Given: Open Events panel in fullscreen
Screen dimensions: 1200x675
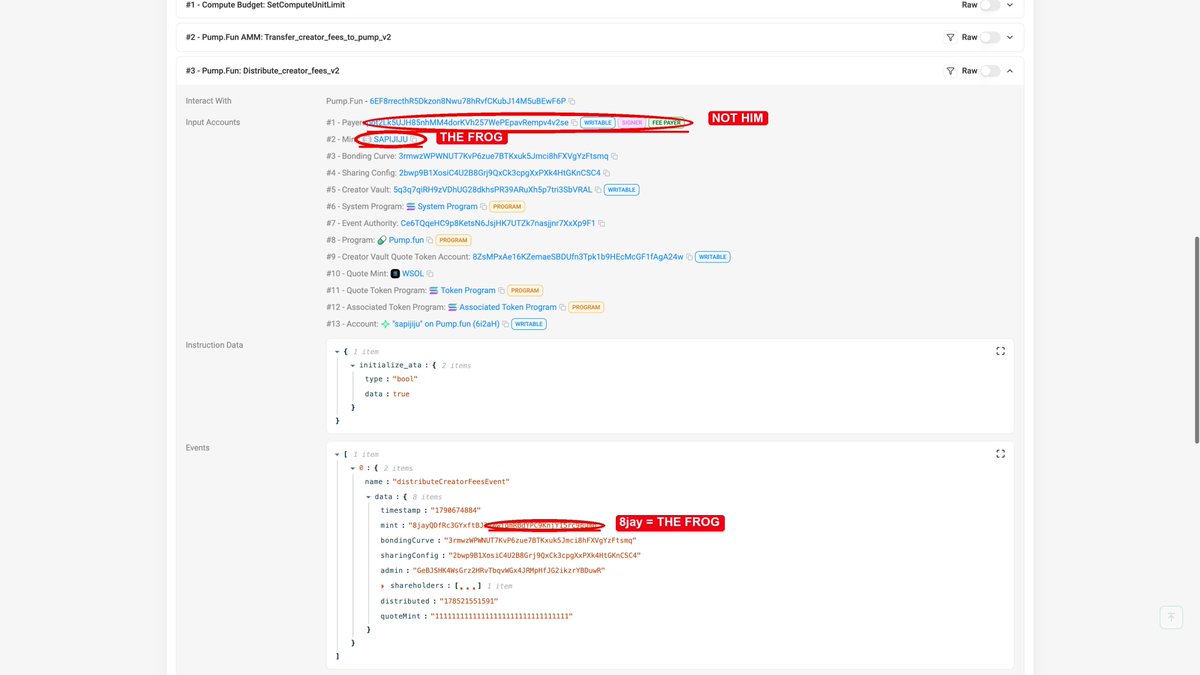Looking at the screenshot, I should [x=1000, y=454].
